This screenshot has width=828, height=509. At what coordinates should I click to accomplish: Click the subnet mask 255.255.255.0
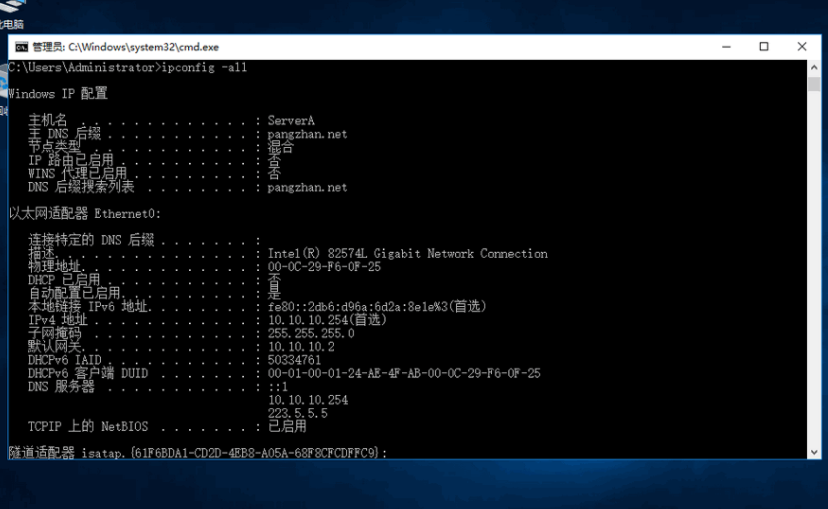(x=311, y=333)
